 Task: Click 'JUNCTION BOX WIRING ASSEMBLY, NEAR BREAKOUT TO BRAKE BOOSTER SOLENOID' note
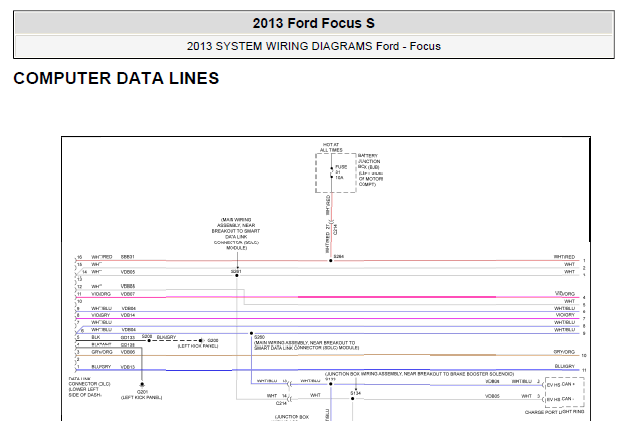pos(419,374)
